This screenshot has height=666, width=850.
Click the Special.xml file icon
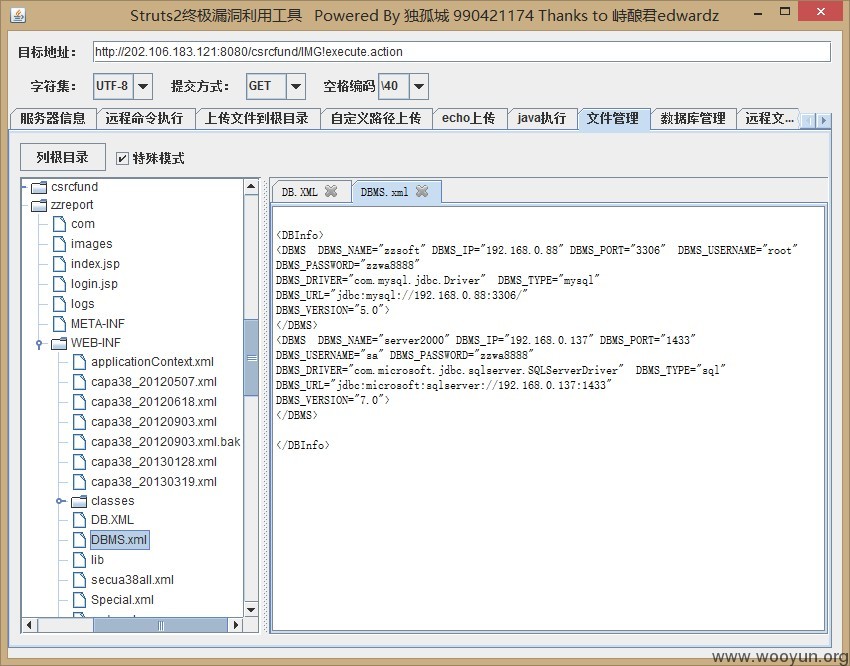coord(79,600)
